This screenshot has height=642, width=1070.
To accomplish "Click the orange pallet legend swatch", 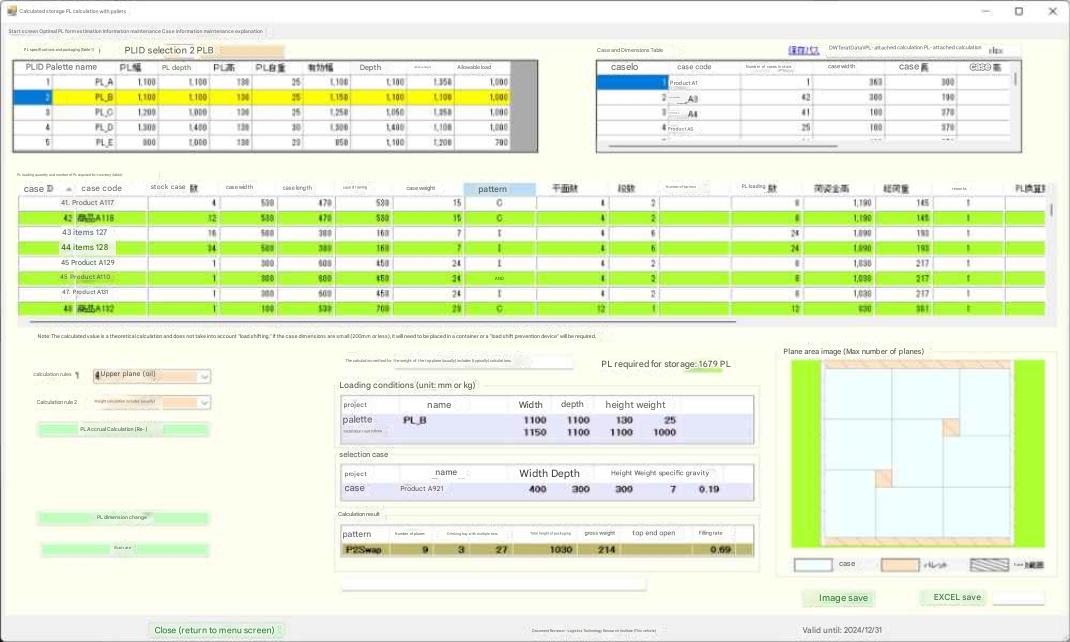I will [x=900, y=565].
